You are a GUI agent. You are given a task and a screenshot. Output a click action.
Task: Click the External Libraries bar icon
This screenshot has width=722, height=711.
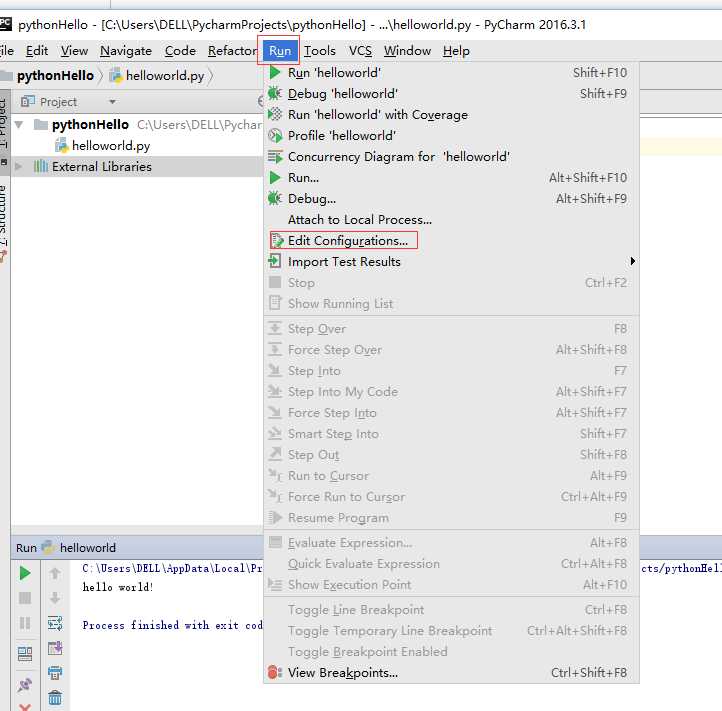click(41, 166)
